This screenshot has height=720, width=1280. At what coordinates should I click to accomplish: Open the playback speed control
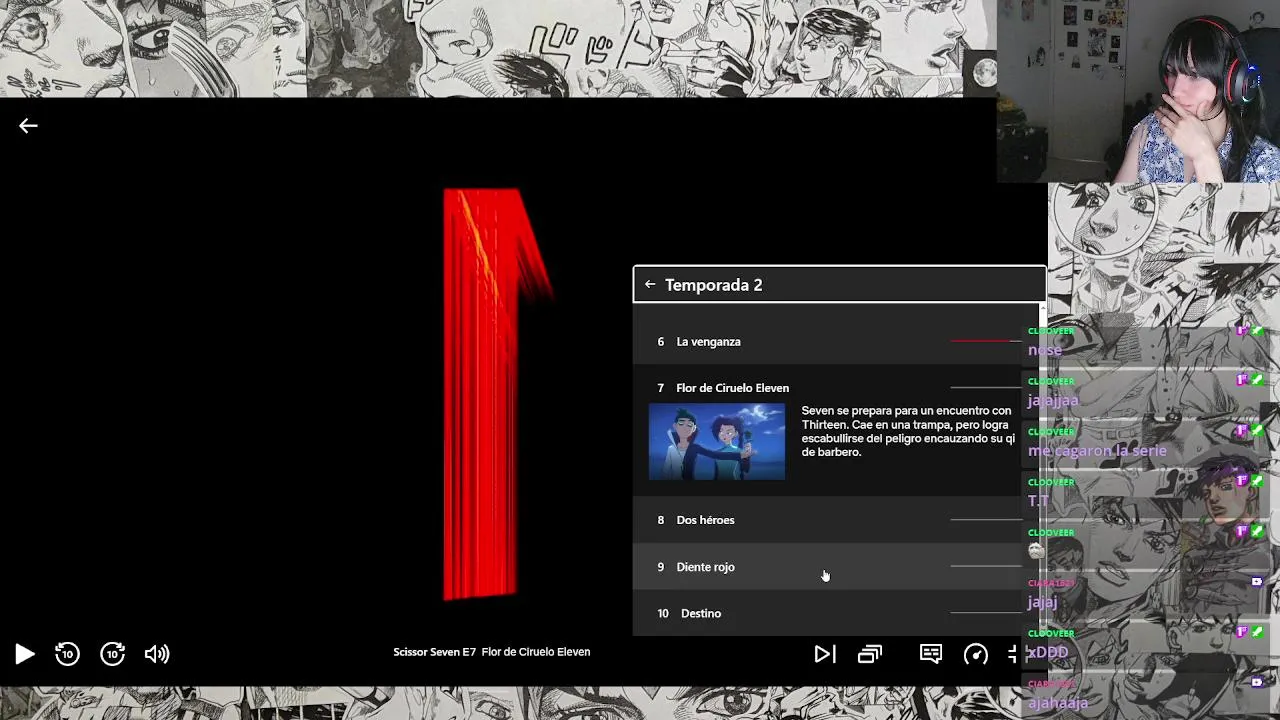tap(976, 654)
